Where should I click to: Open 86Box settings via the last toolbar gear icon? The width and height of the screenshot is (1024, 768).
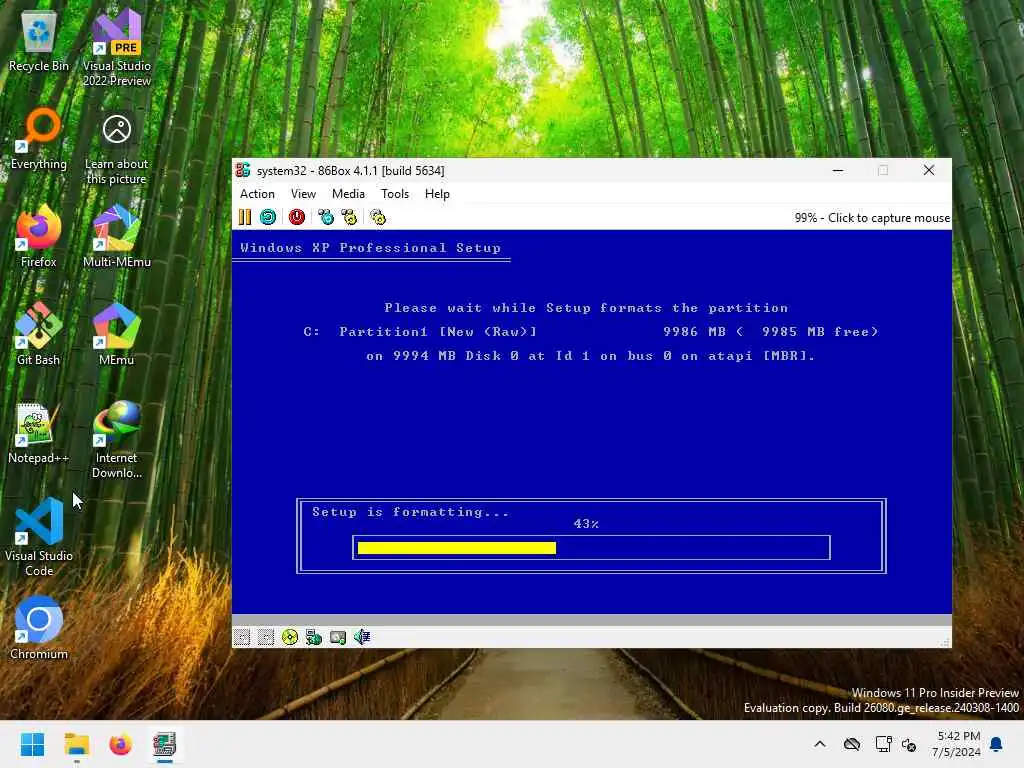(378, 217)
